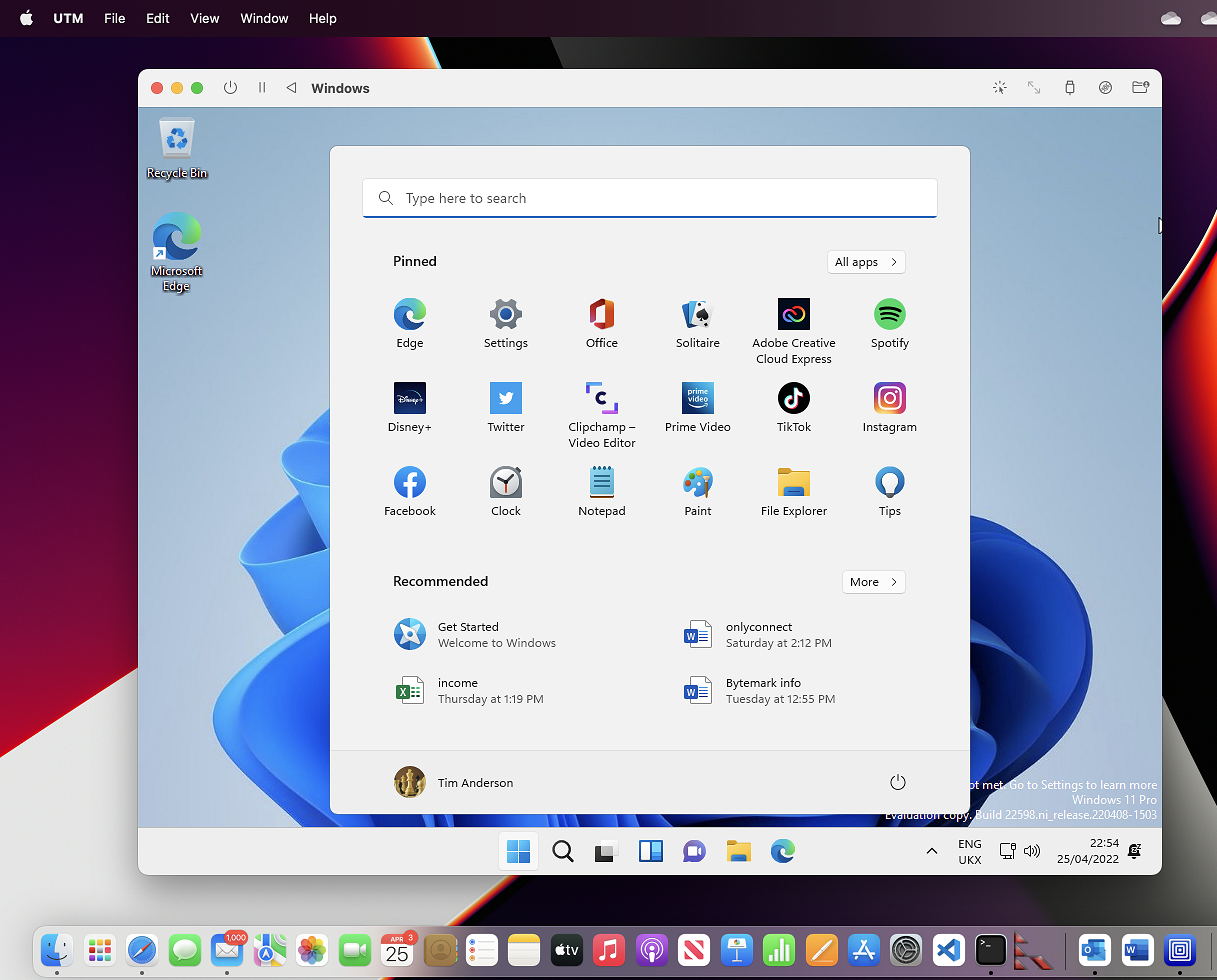The height and width of the screenshot is (980, 1217).
Task: Show hidden system tray icons chevron
Action: point(931,851)
